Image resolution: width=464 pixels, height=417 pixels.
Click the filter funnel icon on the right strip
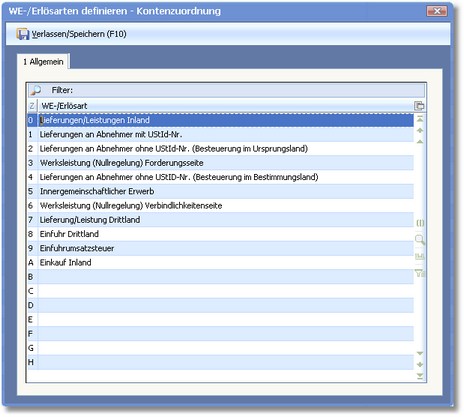point(420,273)
